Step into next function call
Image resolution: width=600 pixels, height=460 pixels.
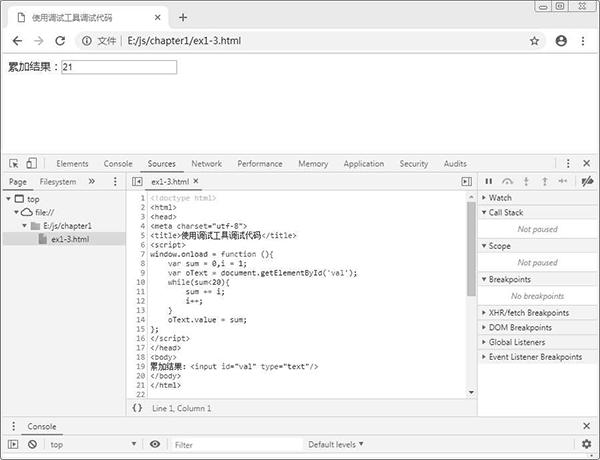[x=526, y=181]
